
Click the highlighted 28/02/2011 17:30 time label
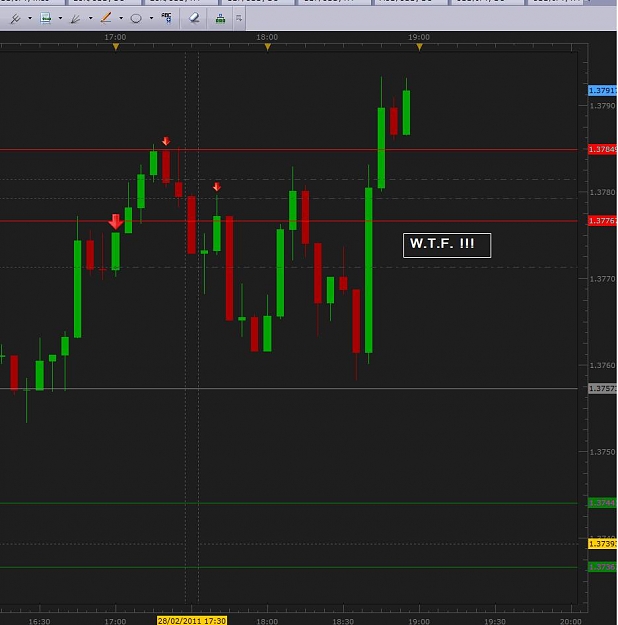click(192, 621)
